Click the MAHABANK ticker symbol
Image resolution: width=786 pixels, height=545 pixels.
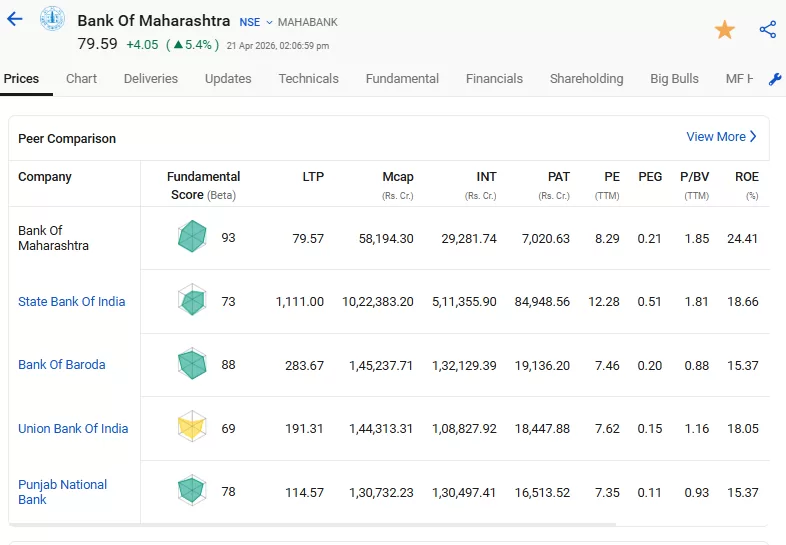(x=308, y=23)
